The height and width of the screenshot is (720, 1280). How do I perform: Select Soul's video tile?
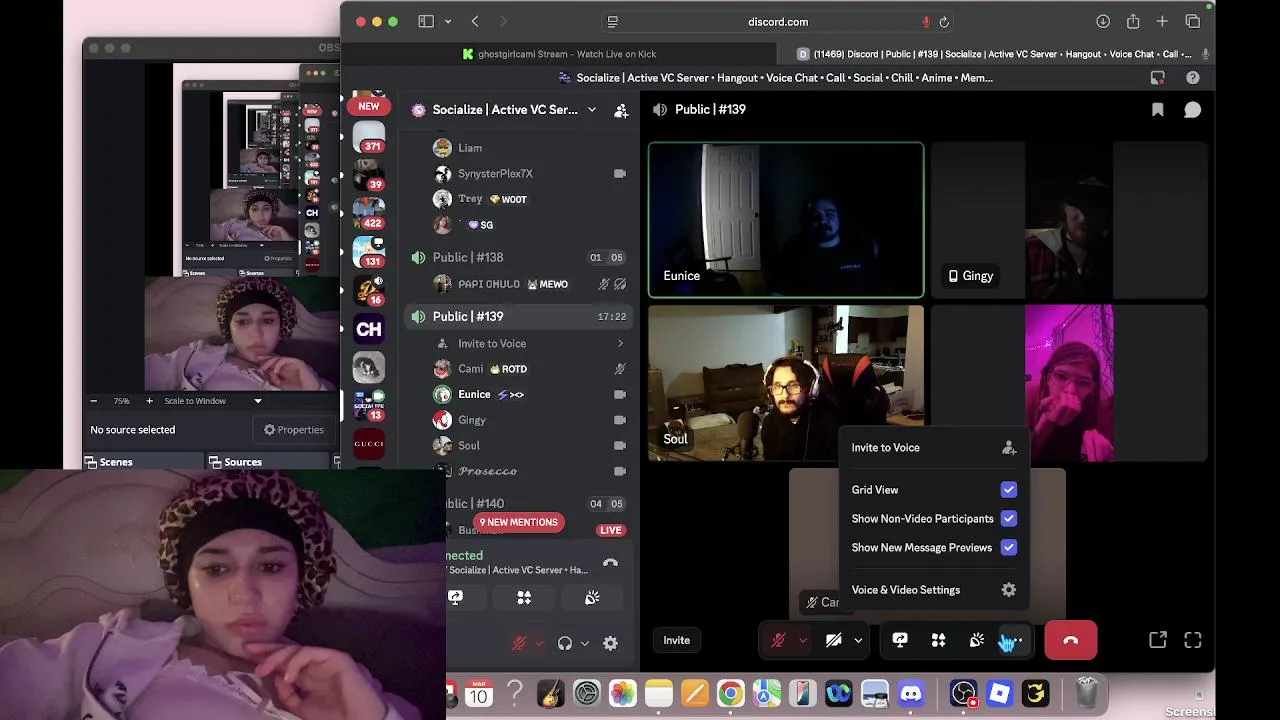pyautogui.click(x=786, y=383)
